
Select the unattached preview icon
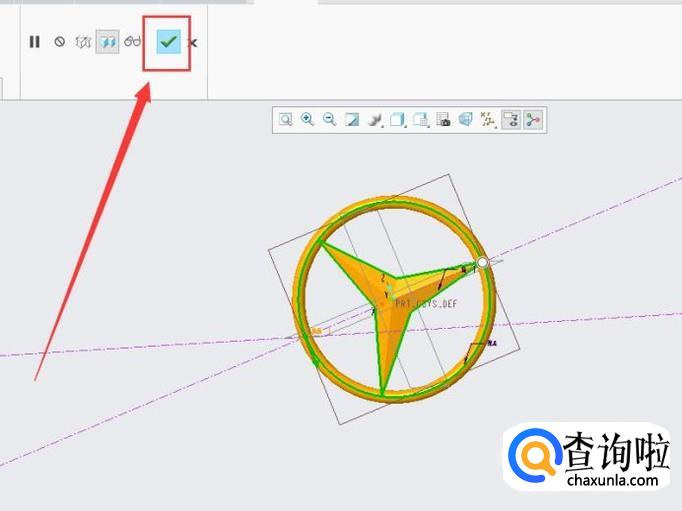tap(83, 42)
